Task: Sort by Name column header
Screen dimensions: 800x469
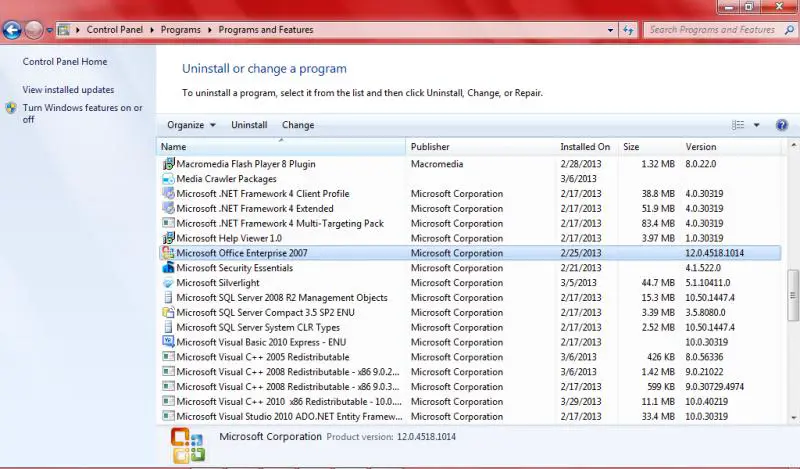Action: tap(281, 147)
